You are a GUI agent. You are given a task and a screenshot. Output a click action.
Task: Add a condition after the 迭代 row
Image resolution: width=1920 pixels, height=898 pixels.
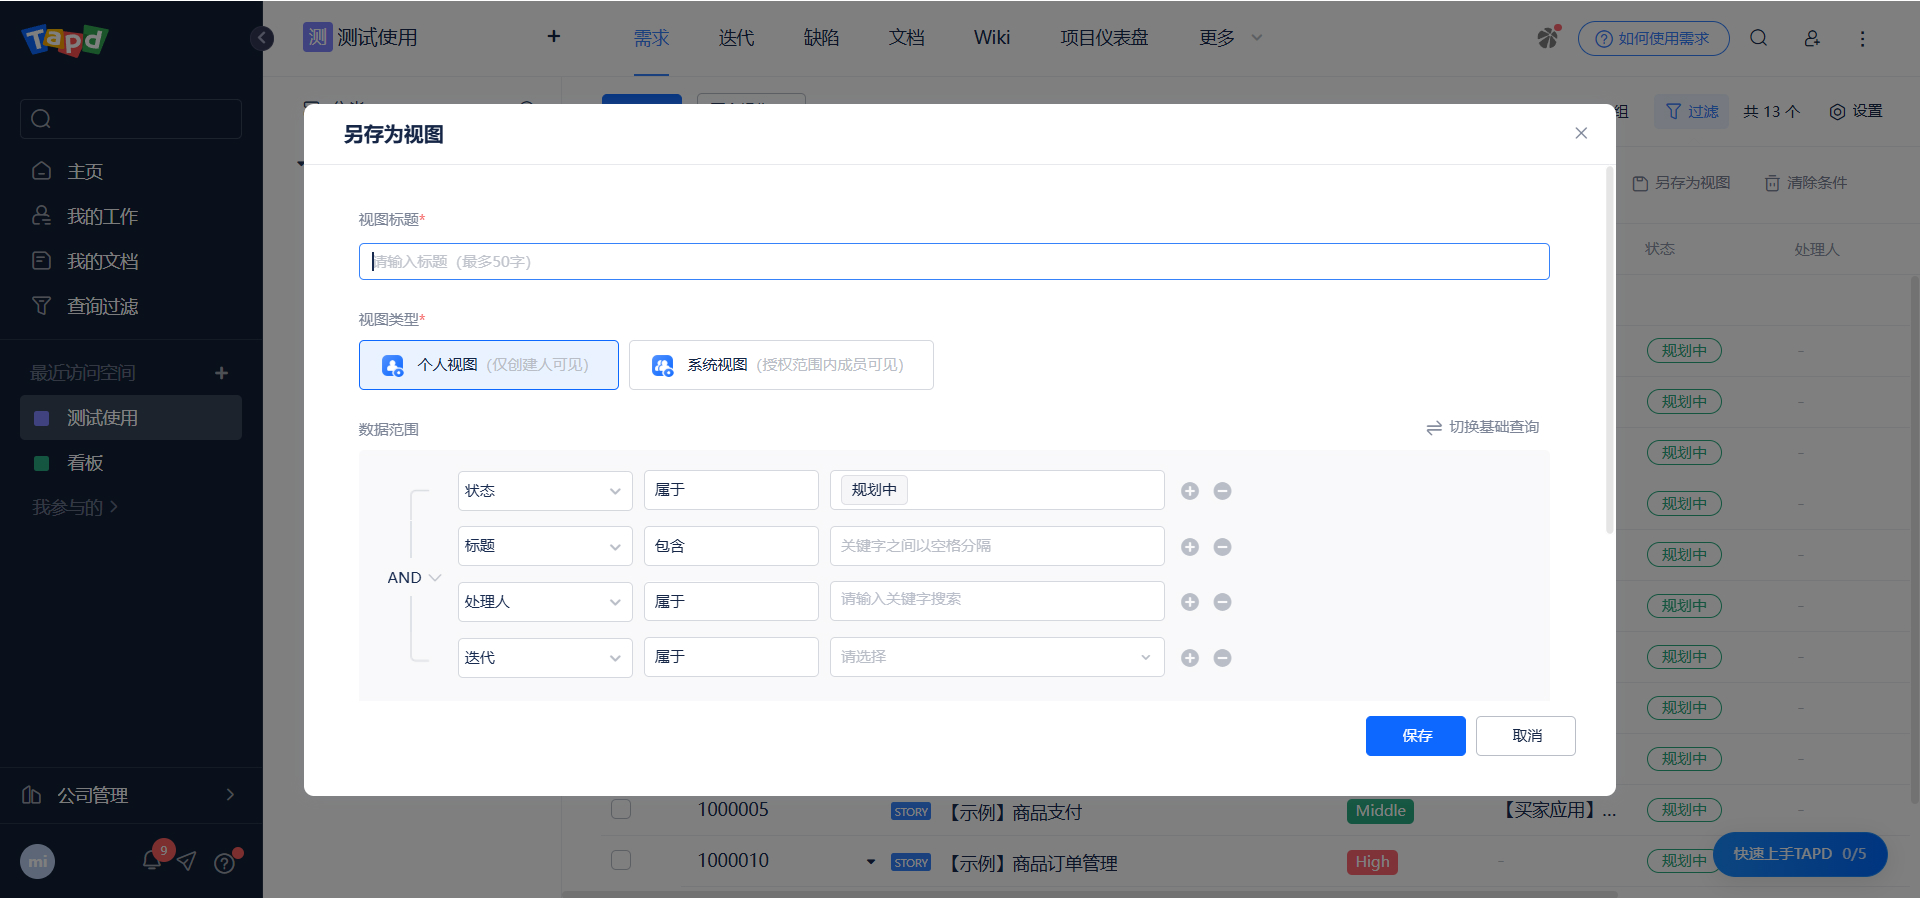(1190, 658)
